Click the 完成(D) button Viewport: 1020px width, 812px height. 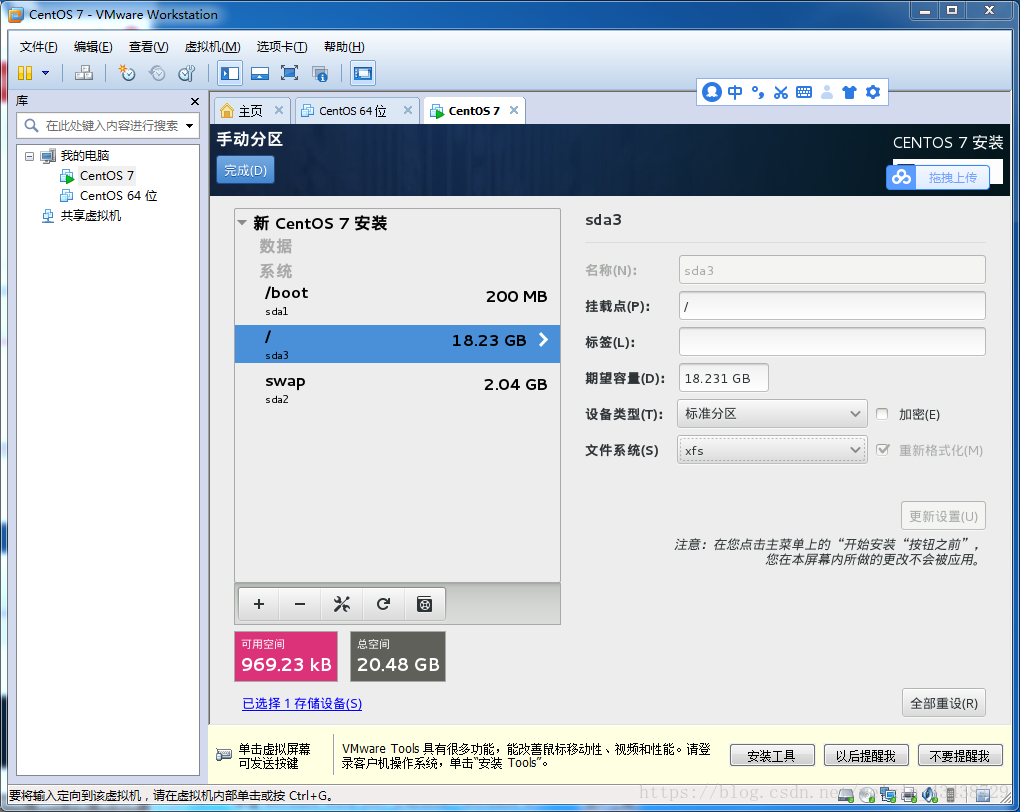(245, 170)
